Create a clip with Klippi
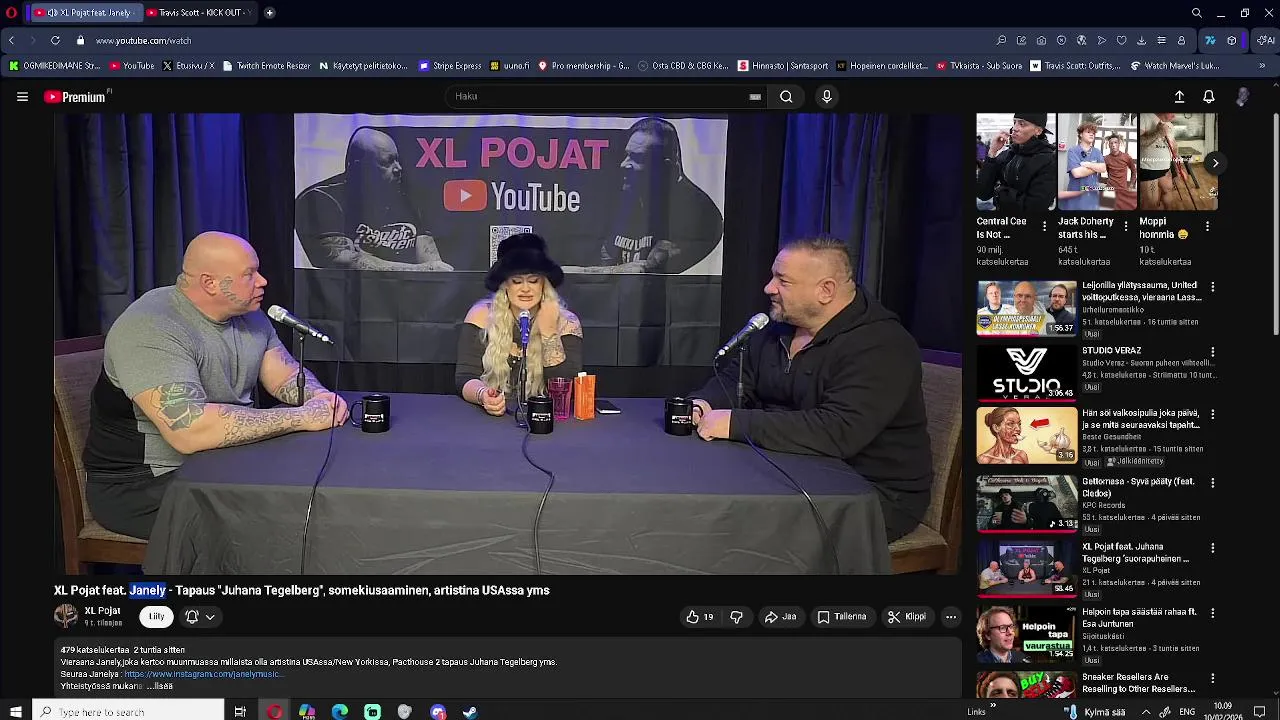1280x720 pixels. point(906,617)
